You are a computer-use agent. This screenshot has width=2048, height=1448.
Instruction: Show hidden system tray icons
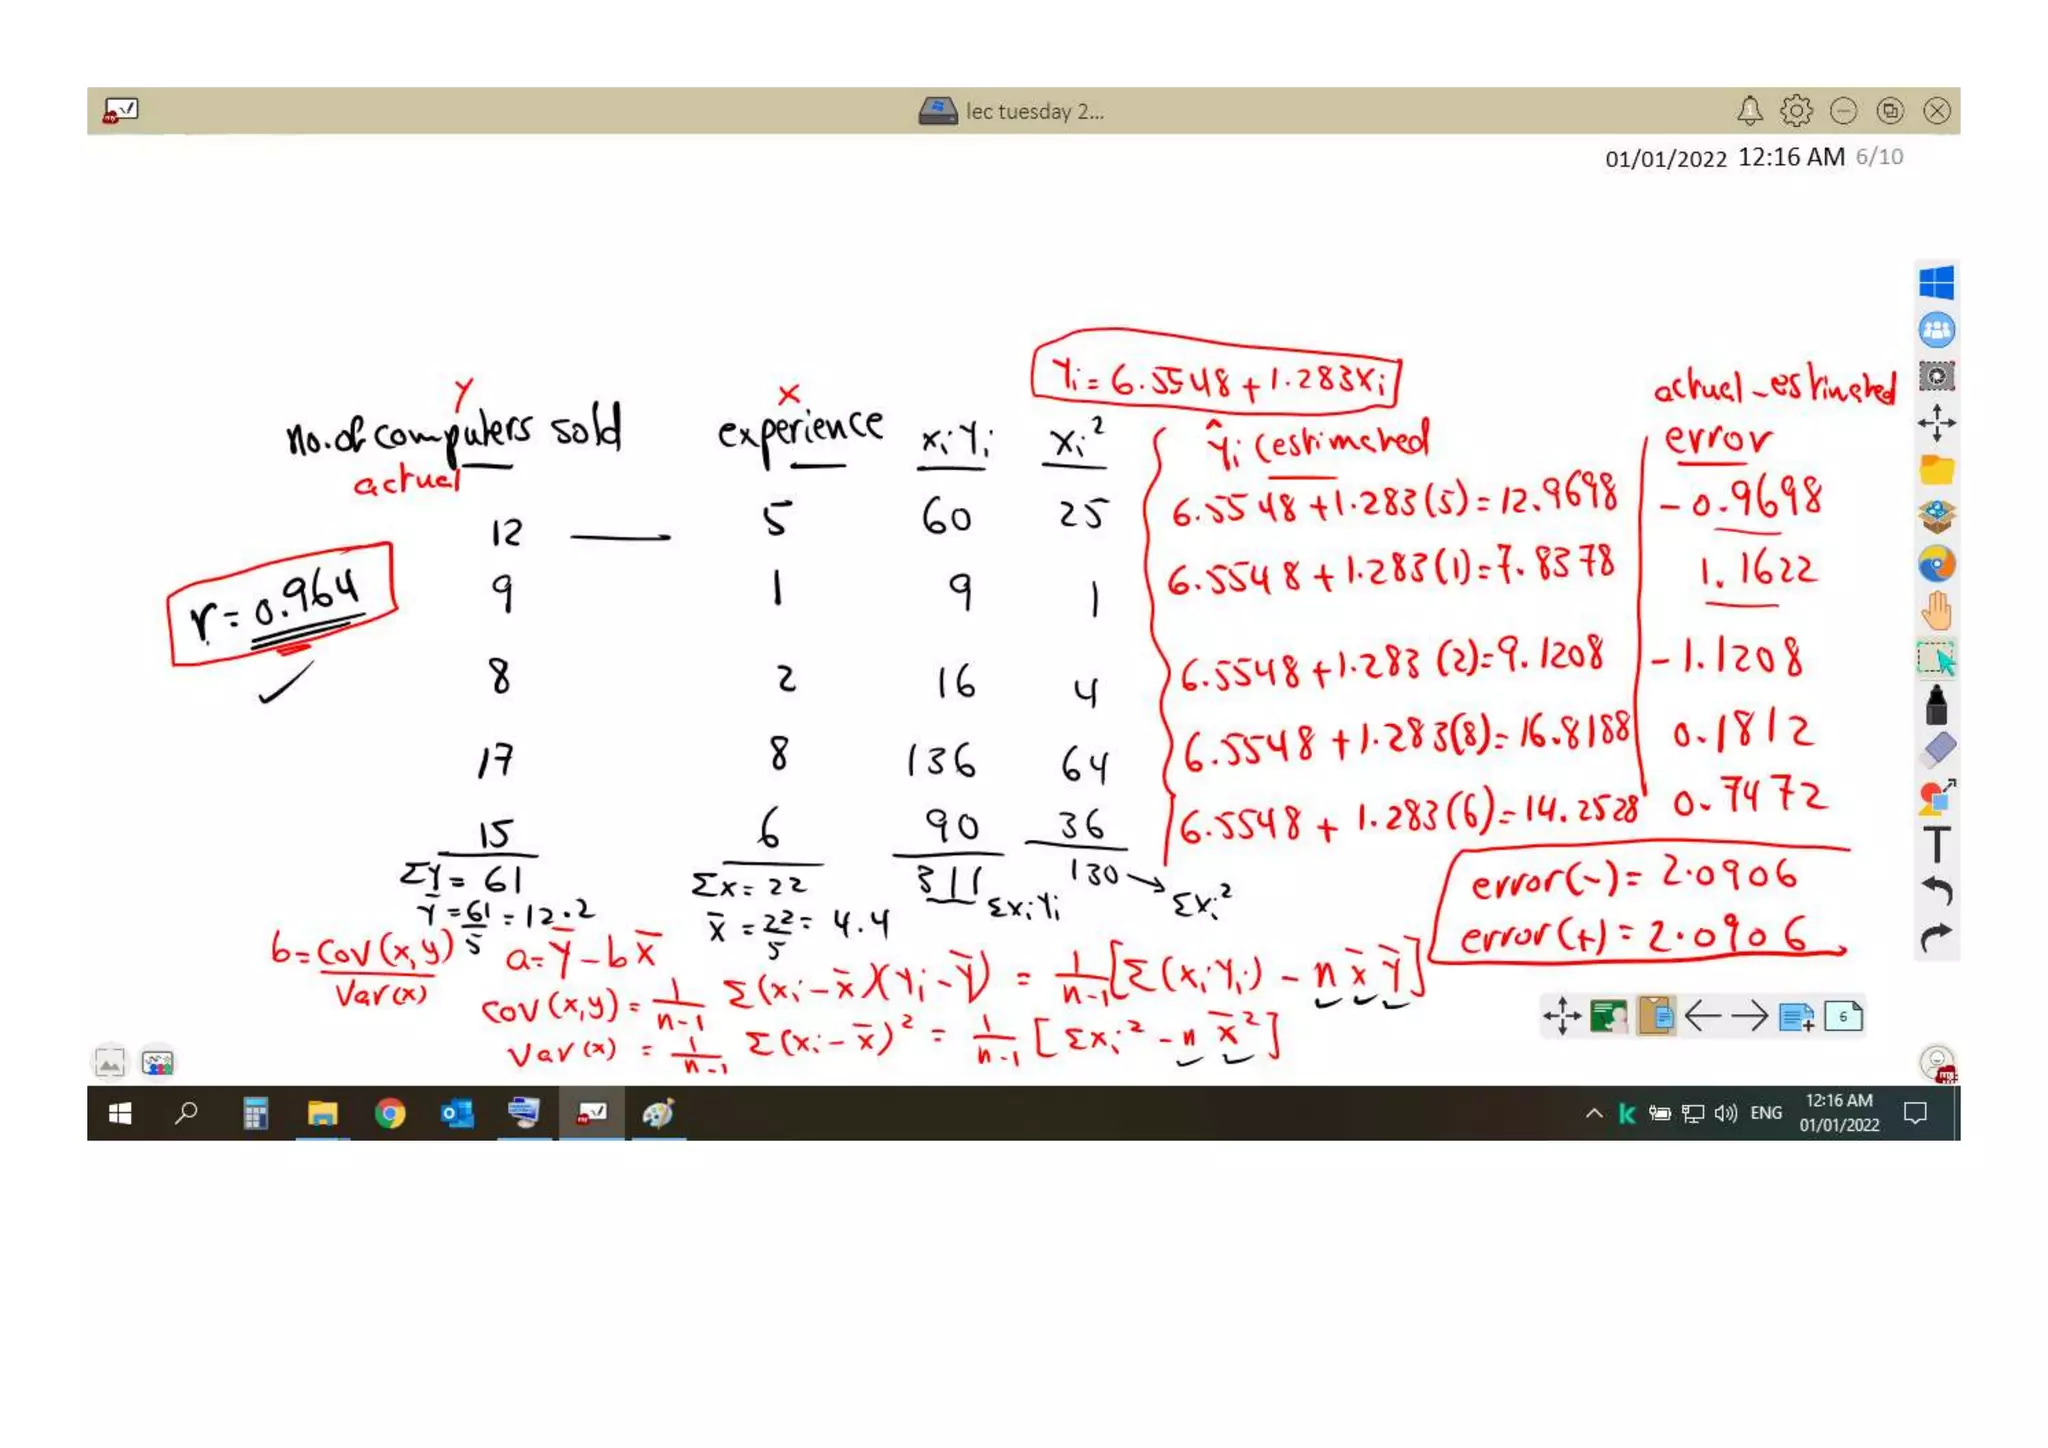coord(1594,1113)
